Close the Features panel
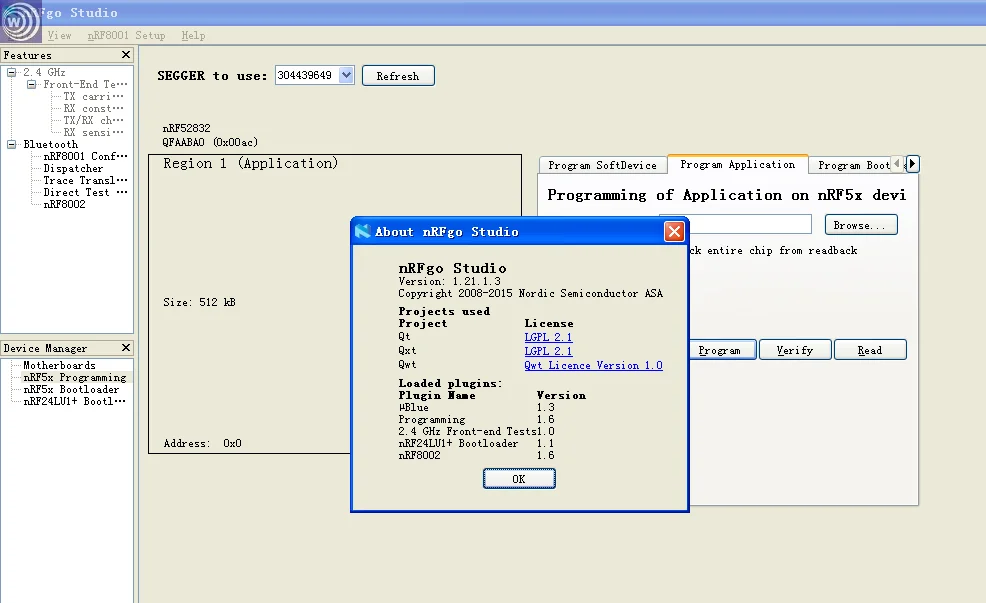This screenshot has width=986, height=603. point(126,55)
